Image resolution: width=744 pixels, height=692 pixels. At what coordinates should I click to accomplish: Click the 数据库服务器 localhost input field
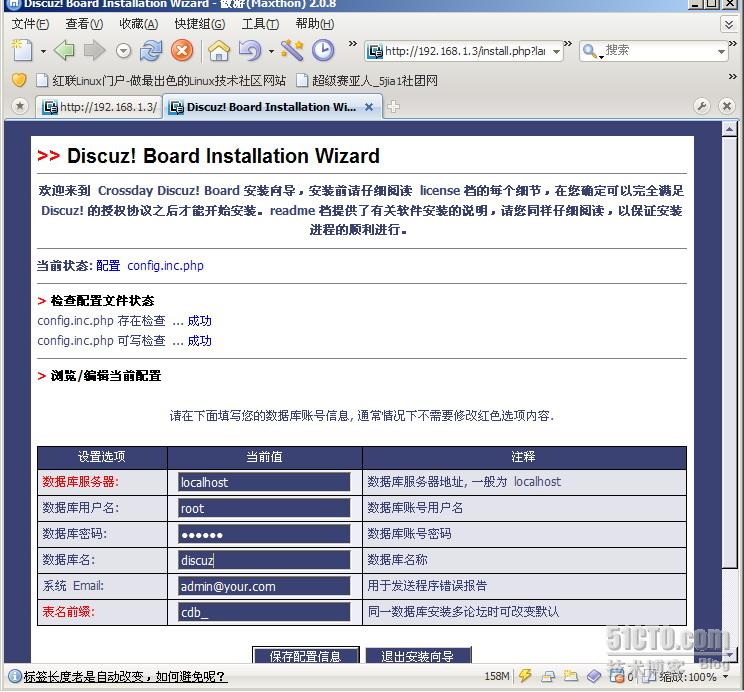(264, 482)
